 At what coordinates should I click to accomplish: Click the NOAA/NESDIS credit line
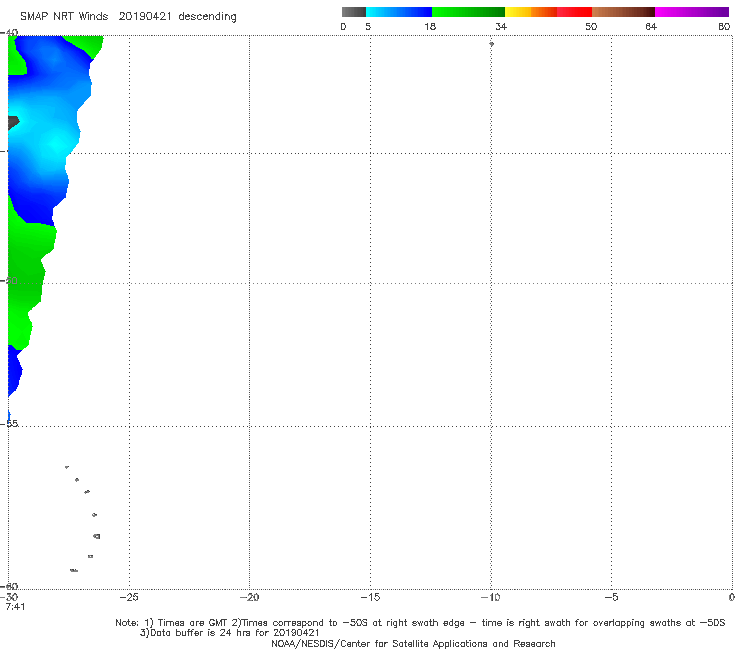pos(413,643)
